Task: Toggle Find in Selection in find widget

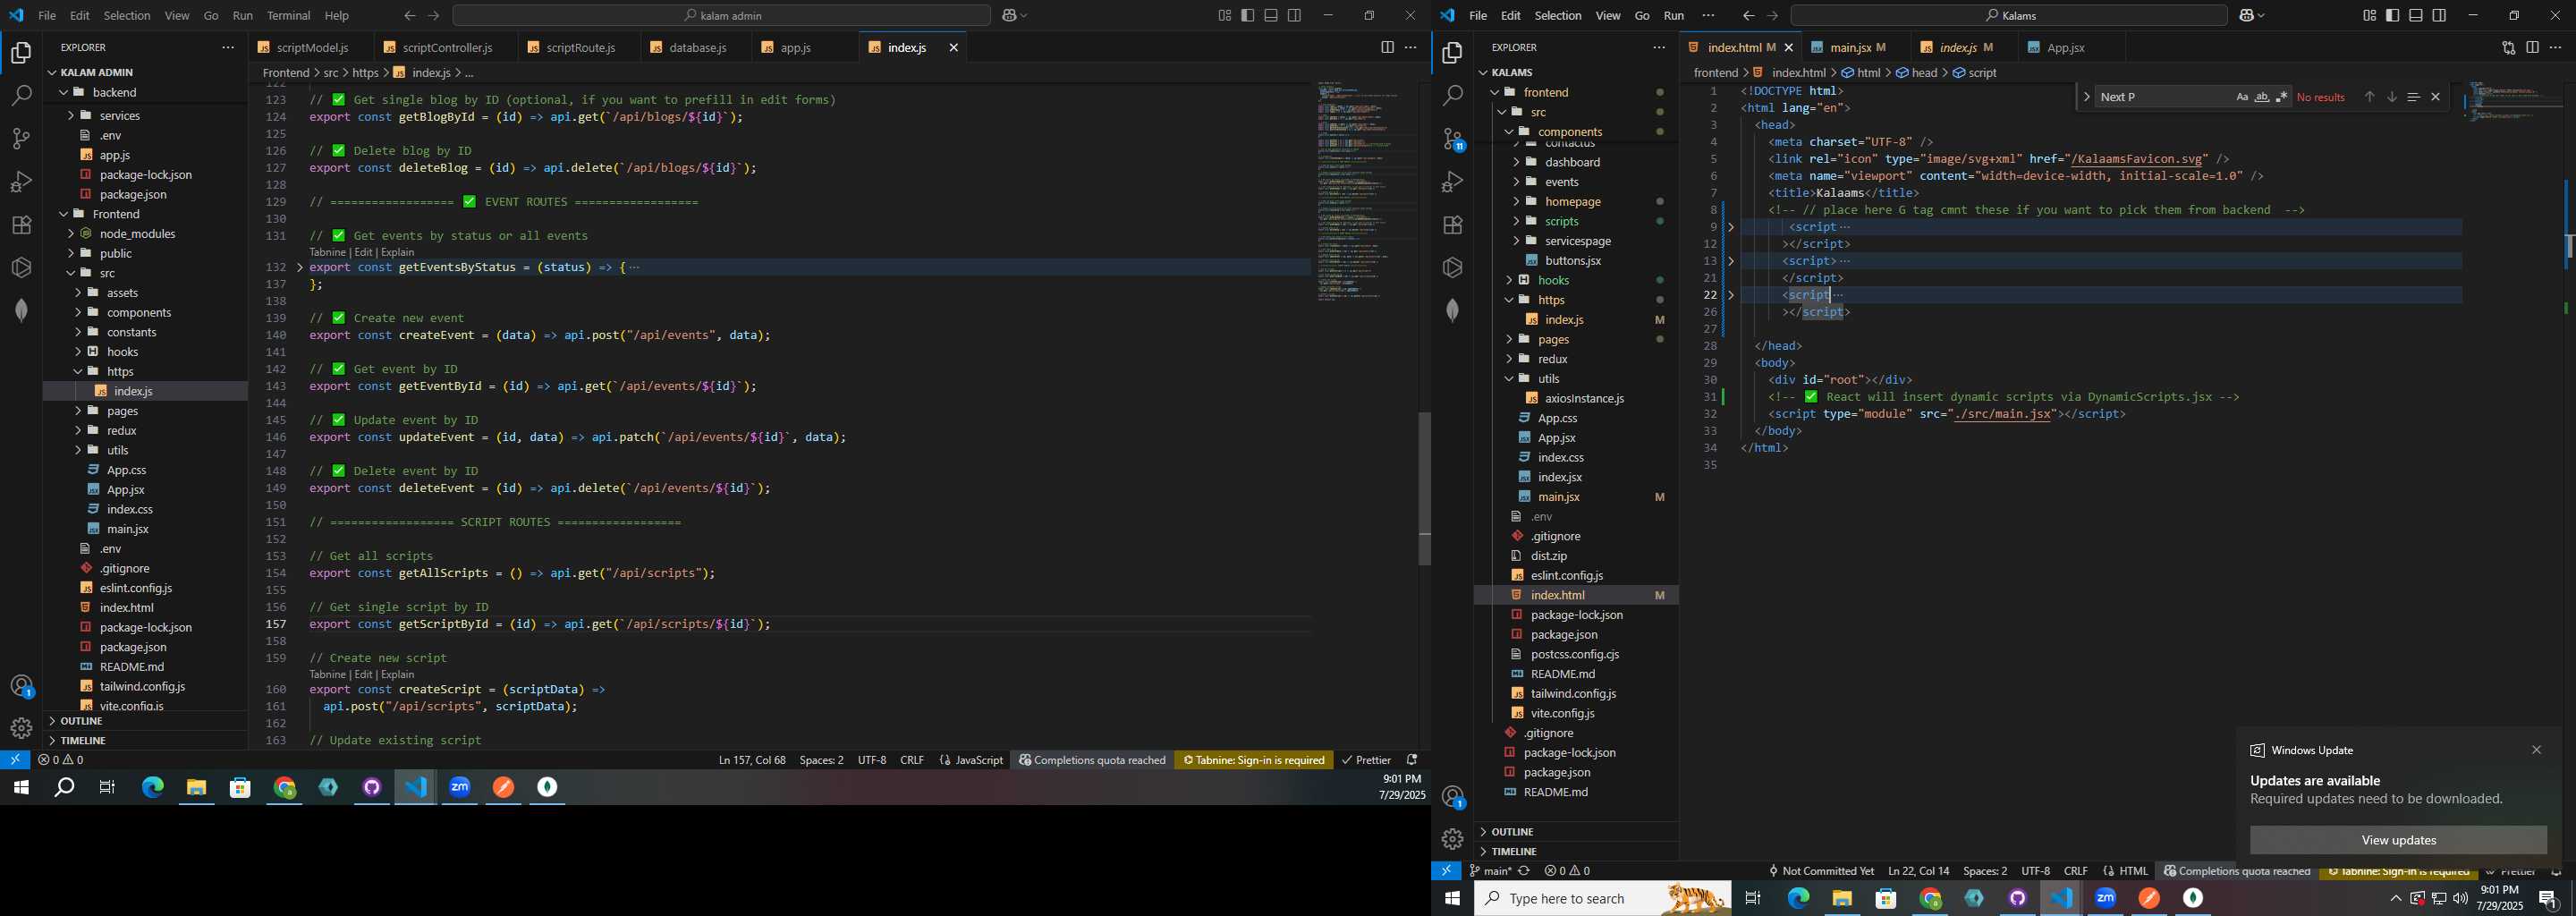Action: coord(2413,97)
